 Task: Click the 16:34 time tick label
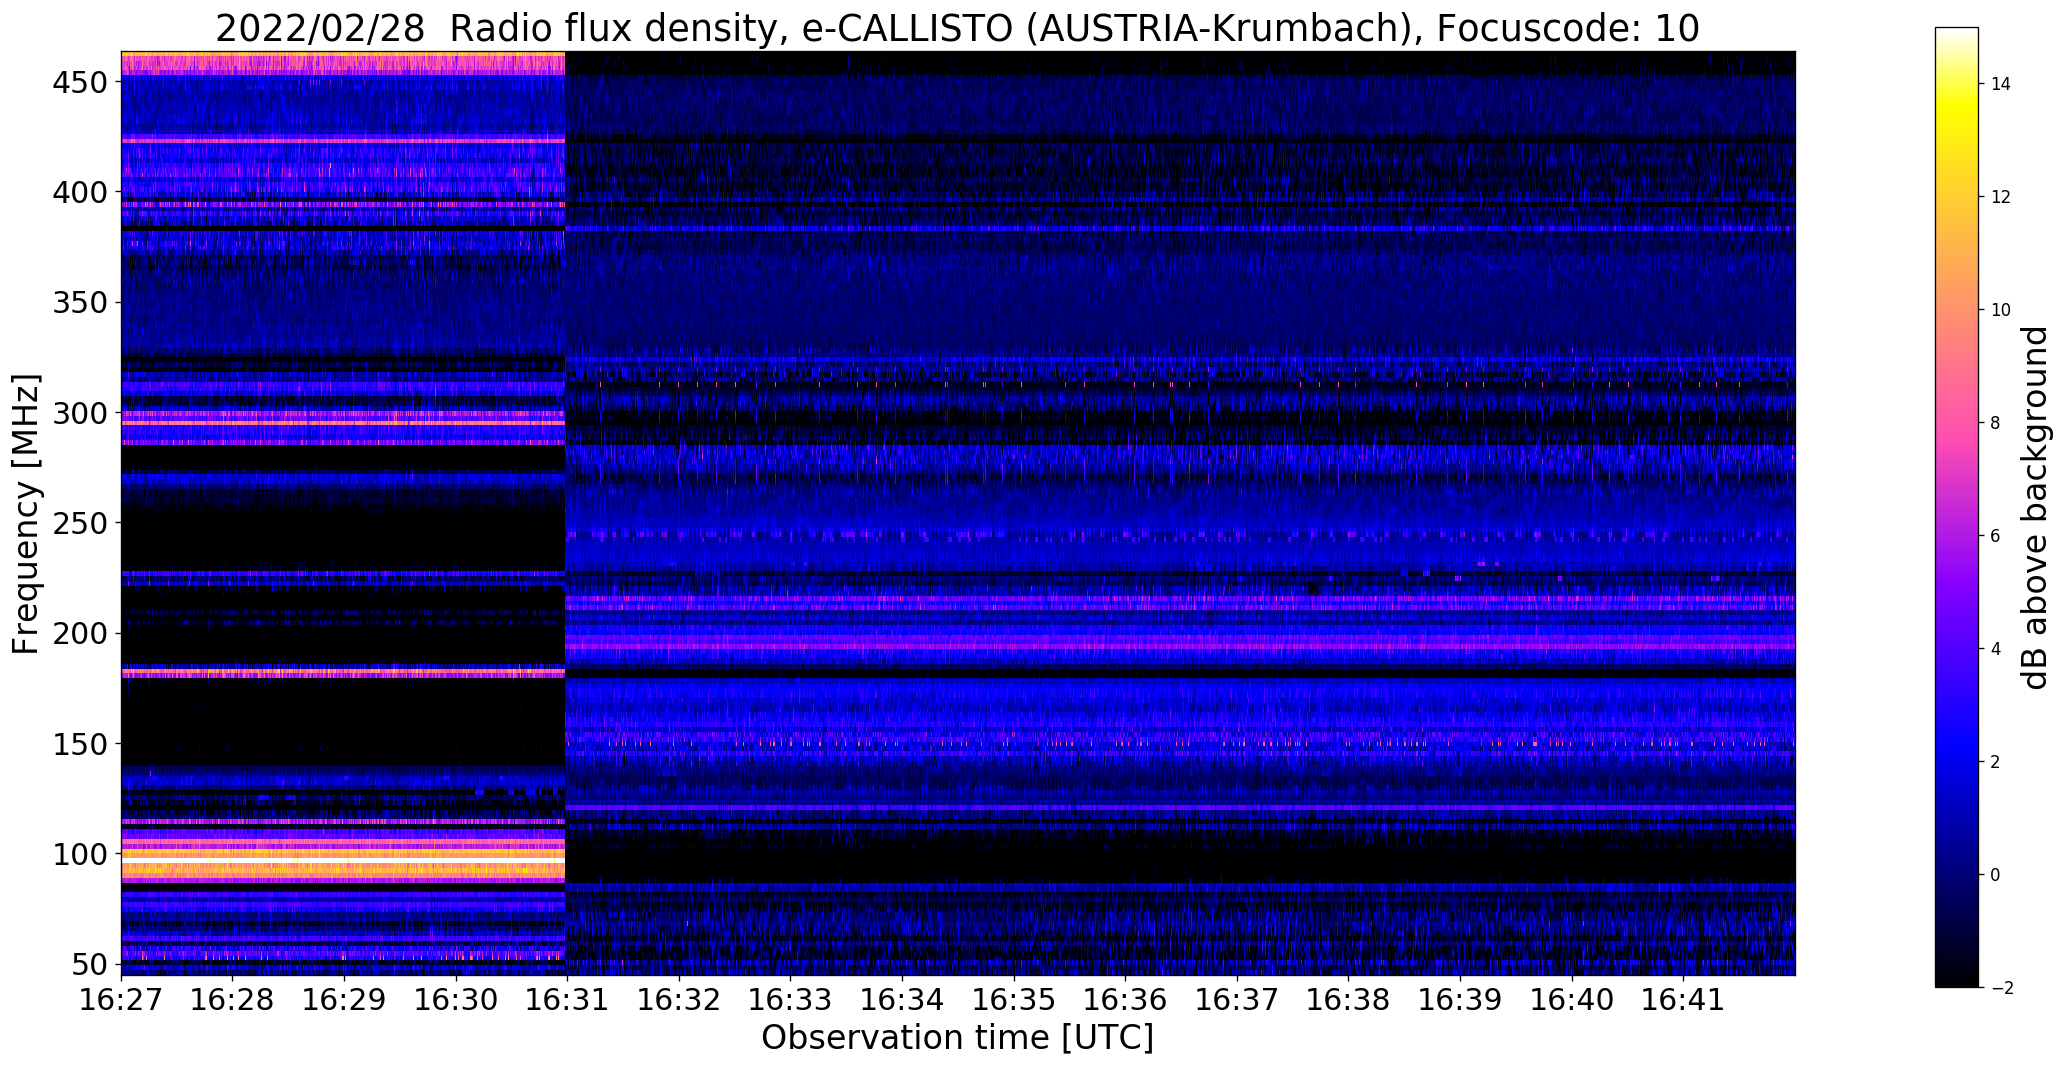tap(903, 999)
